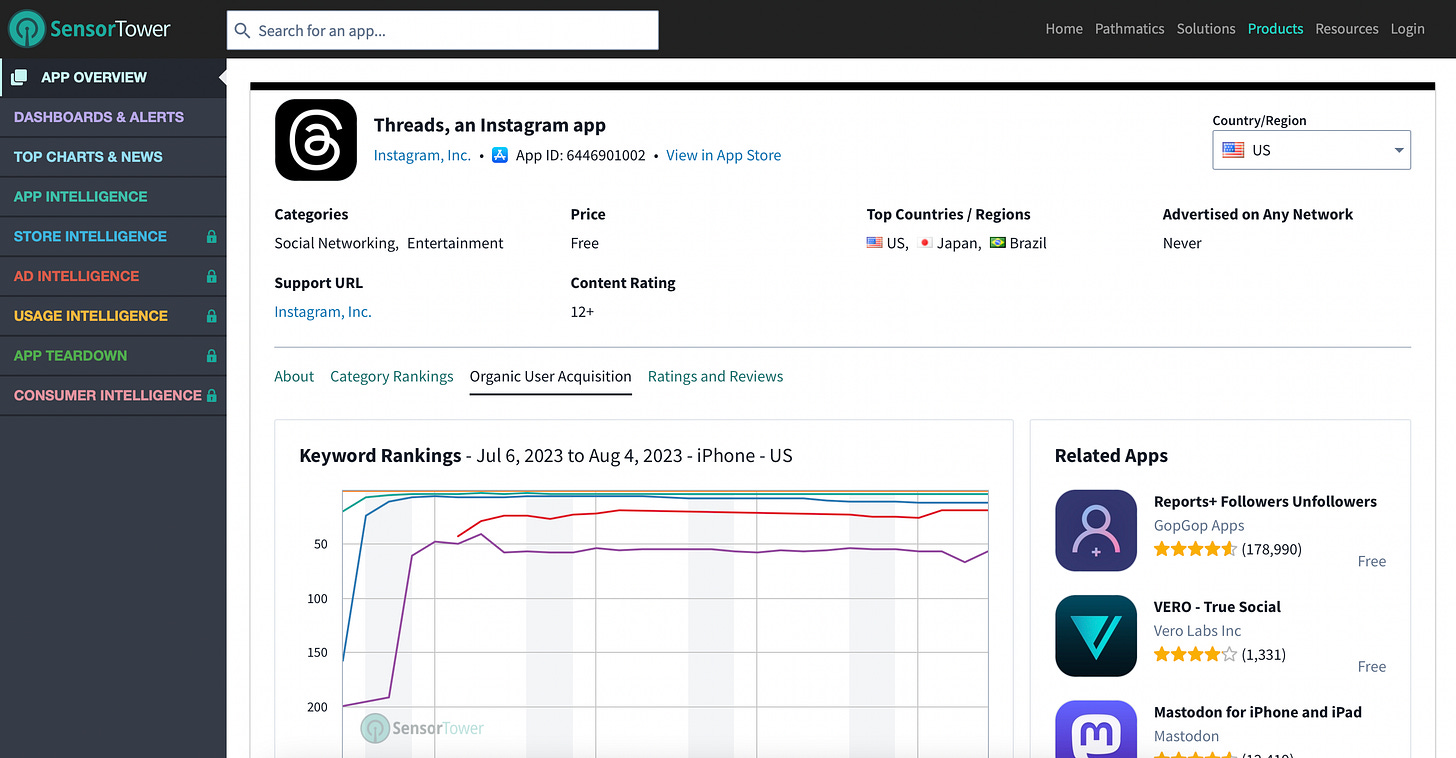1456x758 pixels.
Task: Open Store Intelligence section
Action: click(x=113, y=237)
